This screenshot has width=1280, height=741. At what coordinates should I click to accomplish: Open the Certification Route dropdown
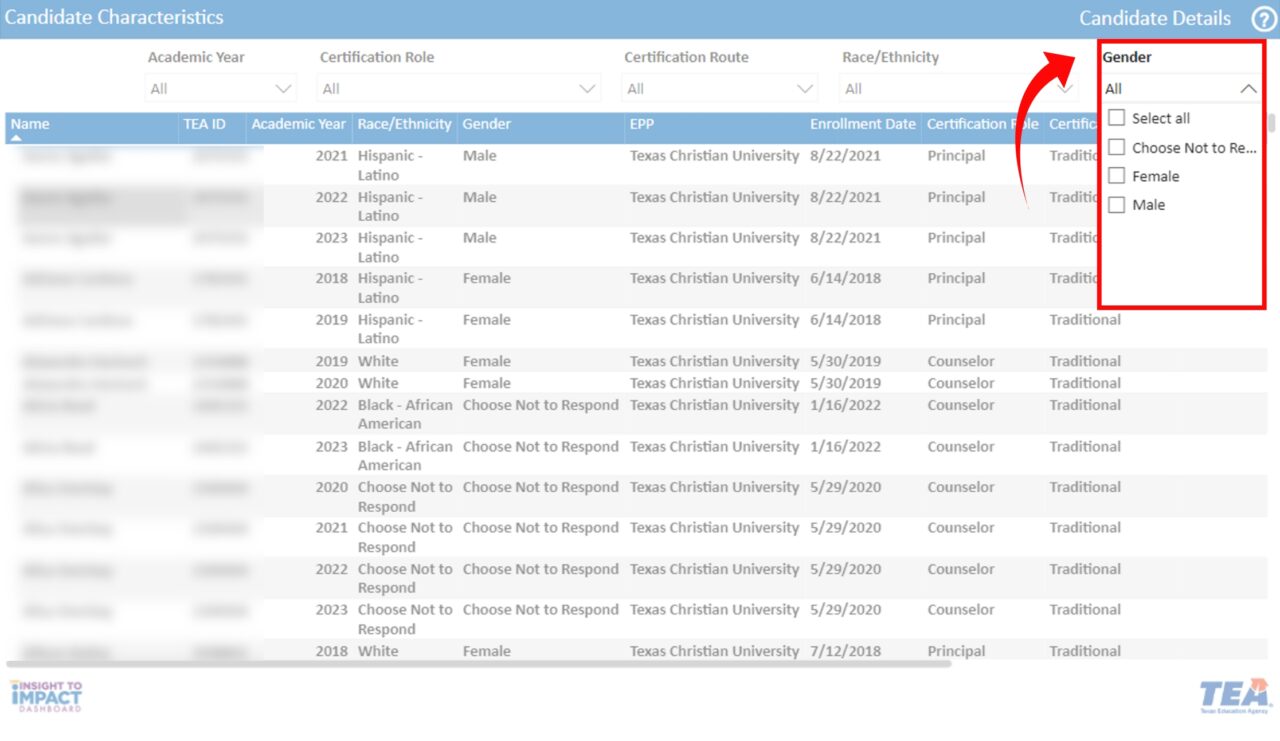[719, 89]
